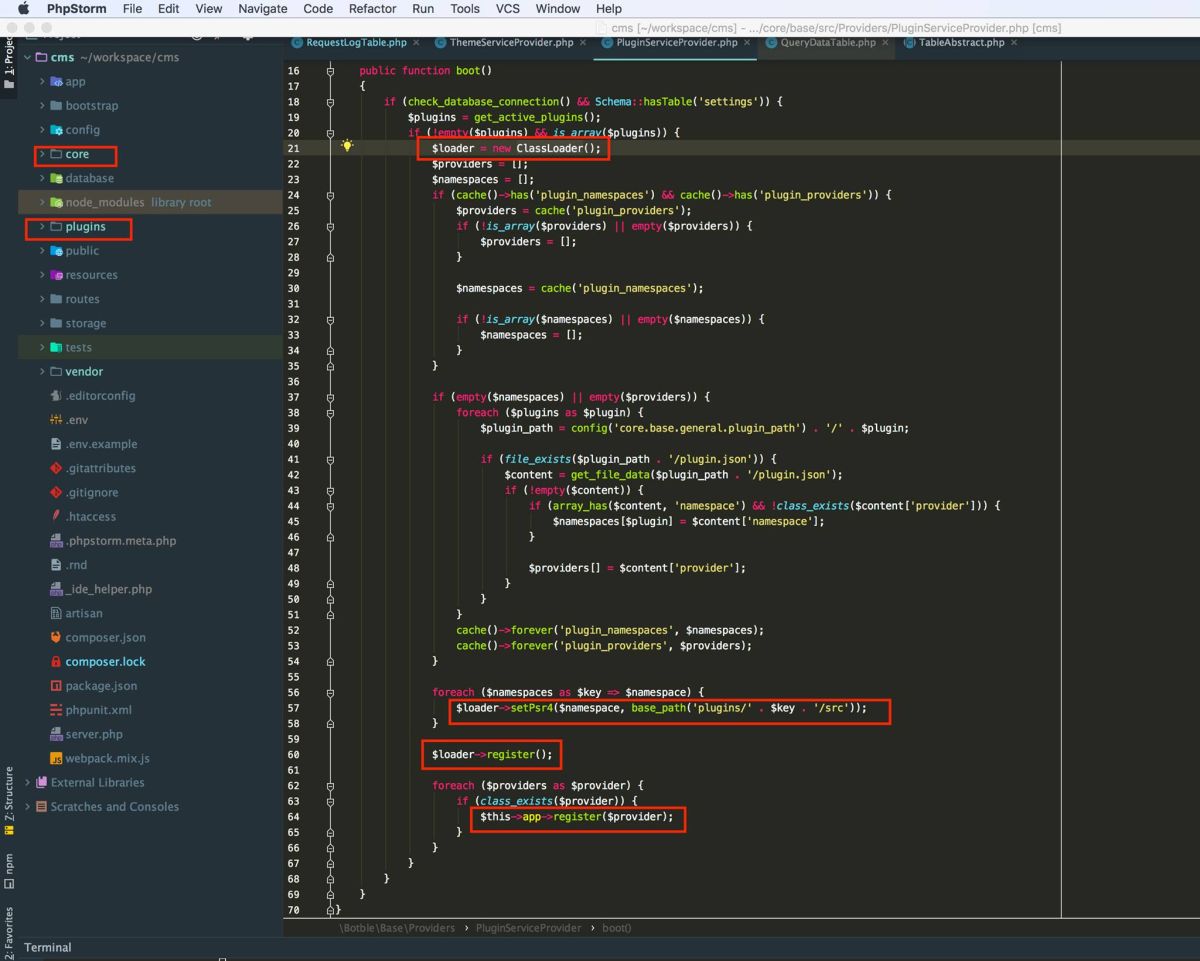Expand the vendor folder
1200x961 pixels.
[42, 372]
